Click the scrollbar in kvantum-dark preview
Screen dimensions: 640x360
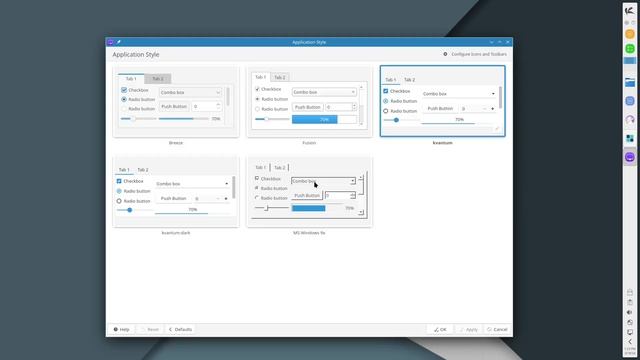(233, 187)
